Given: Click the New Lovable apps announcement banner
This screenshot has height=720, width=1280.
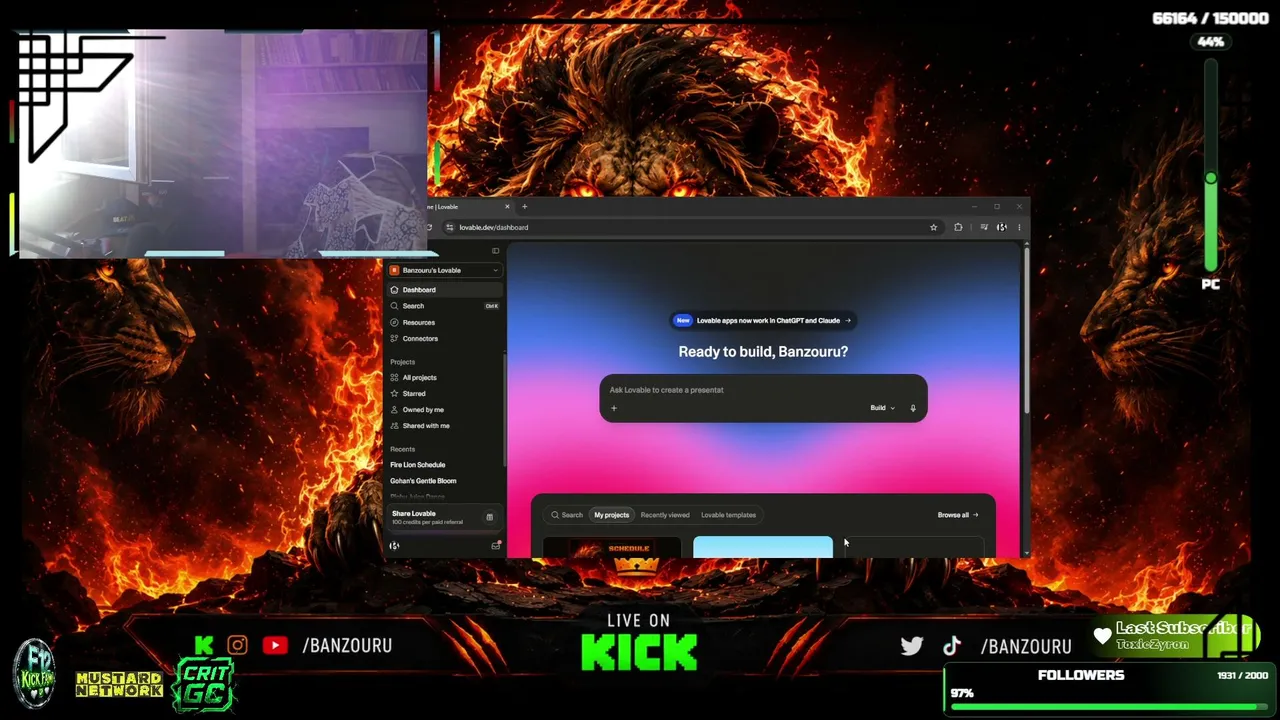Looking at the screenshot, I should click(763, 321).
